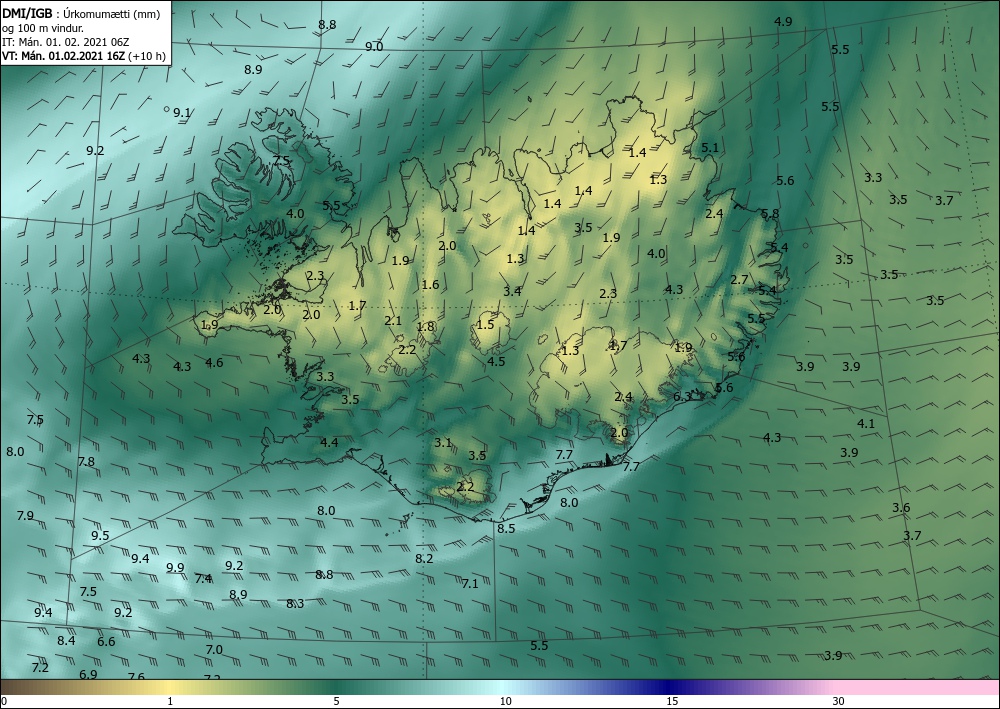Click the 9.1 value near the small island

[x=182, y=113]
